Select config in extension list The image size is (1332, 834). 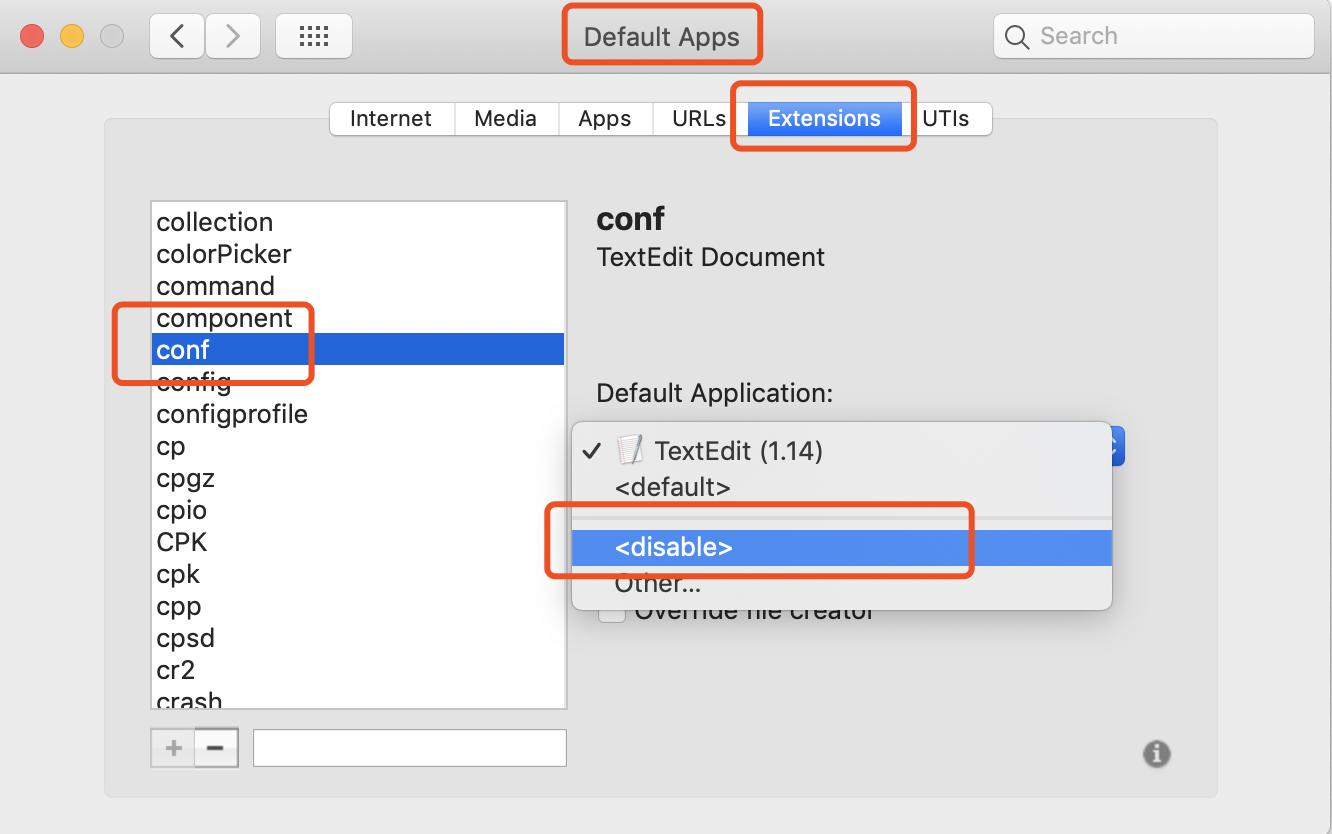[x=358, y=382]
